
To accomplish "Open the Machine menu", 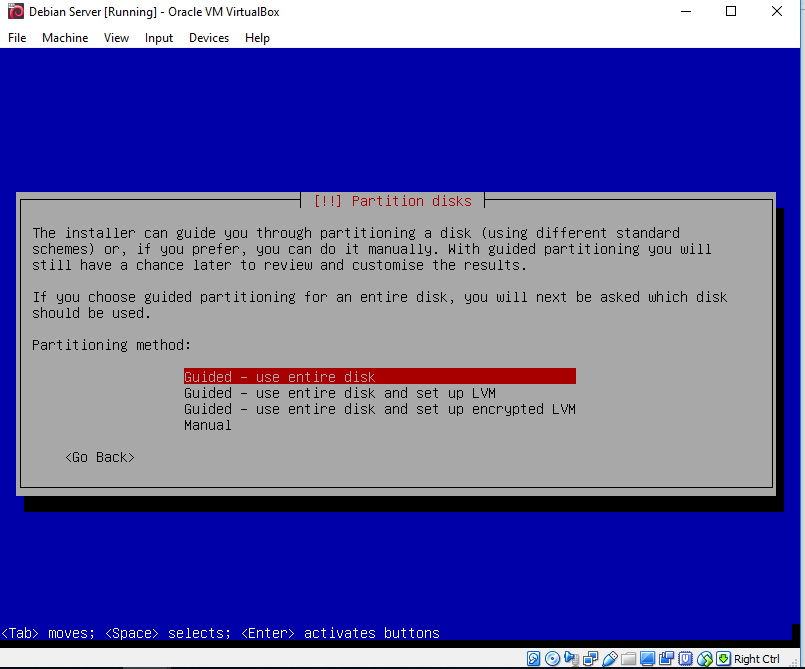I will click(x=65, y=38).
